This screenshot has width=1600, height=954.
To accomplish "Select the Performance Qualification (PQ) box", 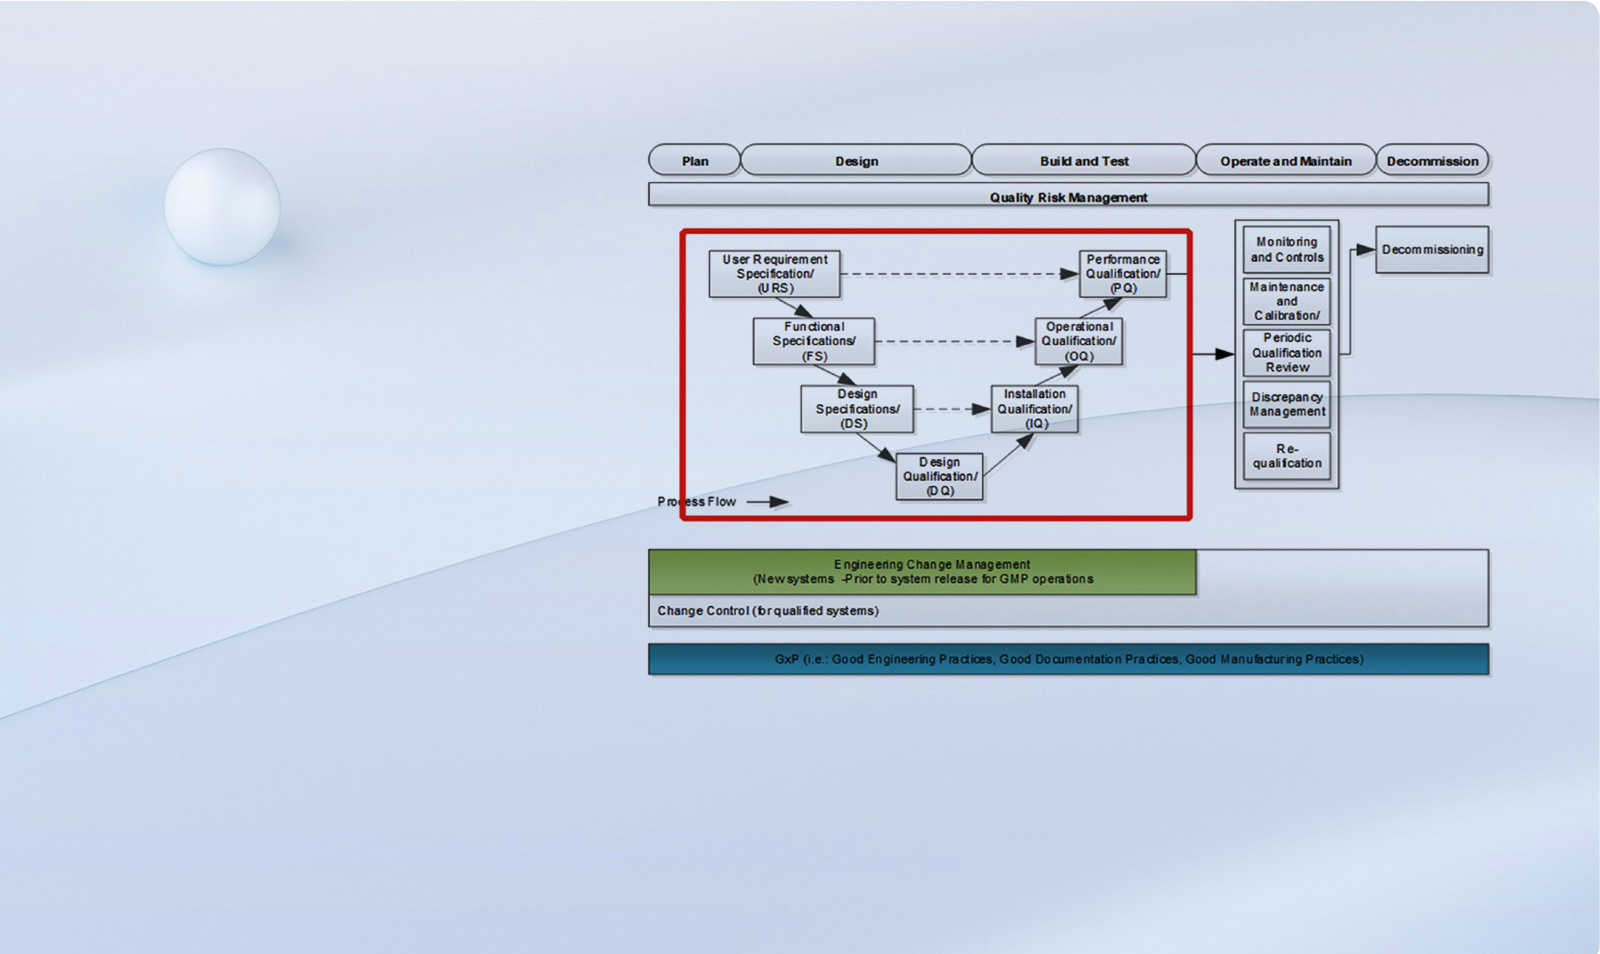I will [x=1123, y=274].
